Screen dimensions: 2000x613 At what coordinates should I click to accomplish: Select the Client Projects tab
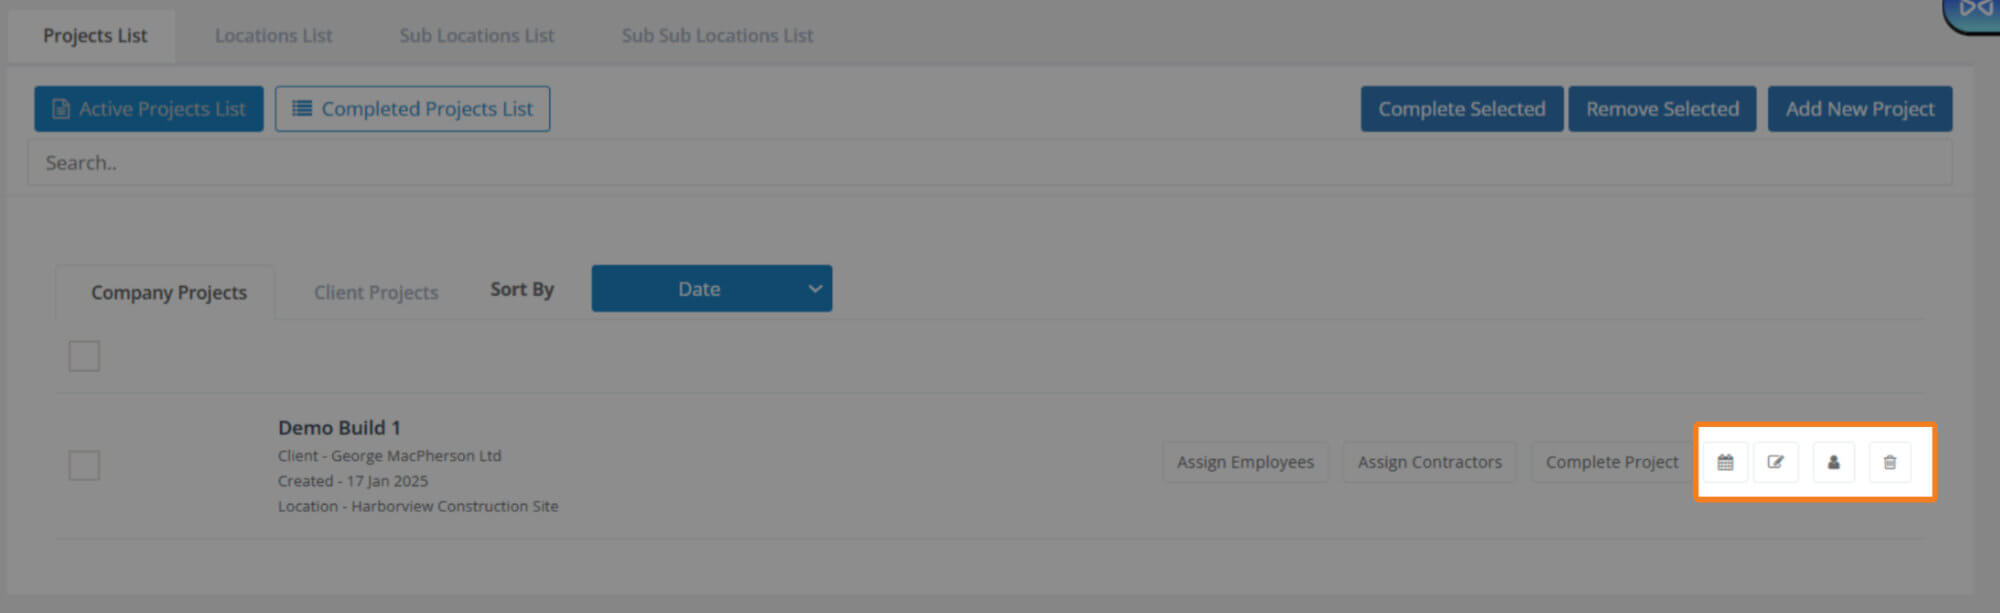click(376, 293)
